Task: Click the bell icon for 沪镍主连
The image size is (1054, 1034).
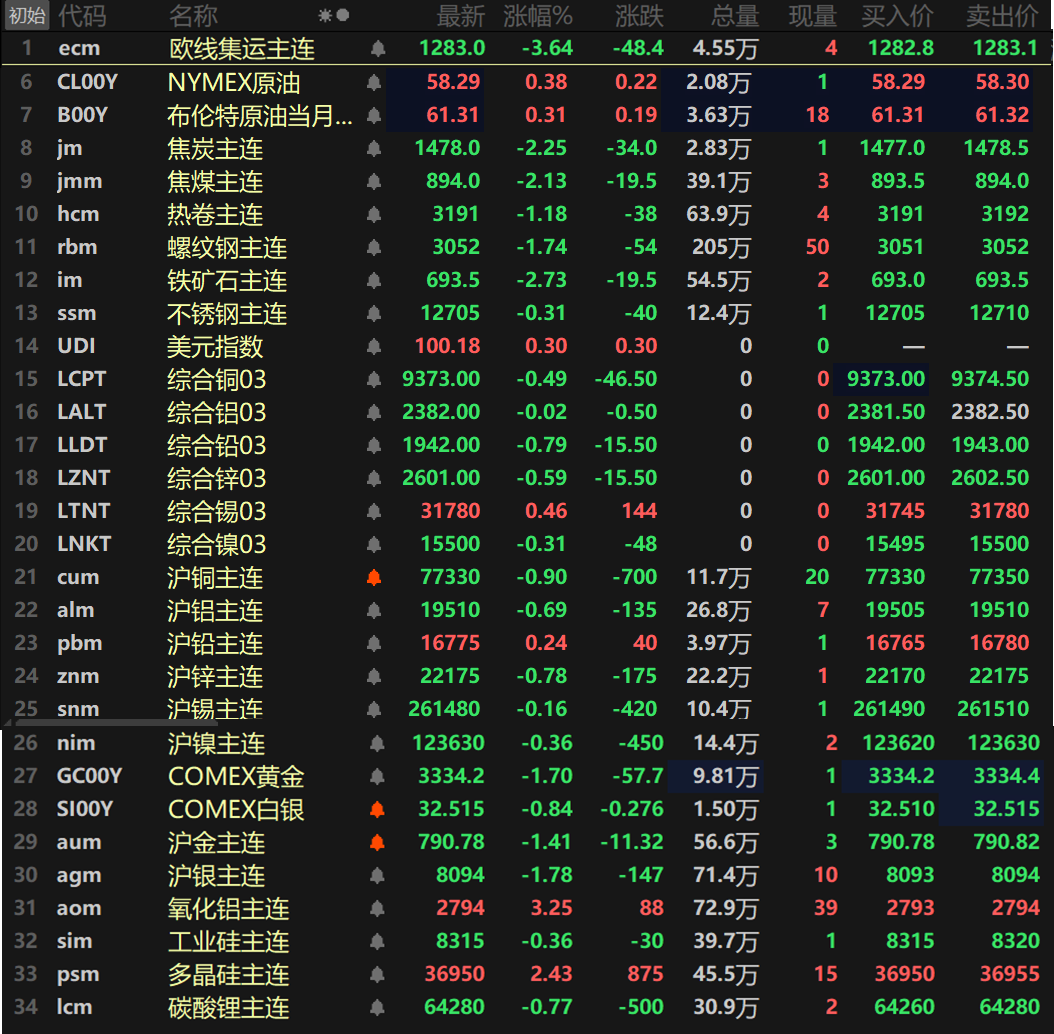Action: [x=378, y=743]
